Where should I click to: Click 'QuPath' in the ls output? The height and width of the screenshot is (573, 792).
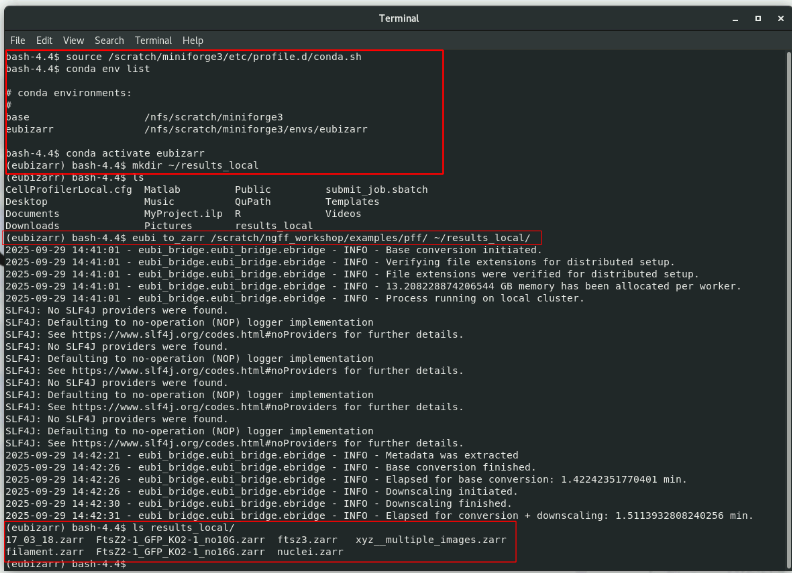tap(253, 202)
